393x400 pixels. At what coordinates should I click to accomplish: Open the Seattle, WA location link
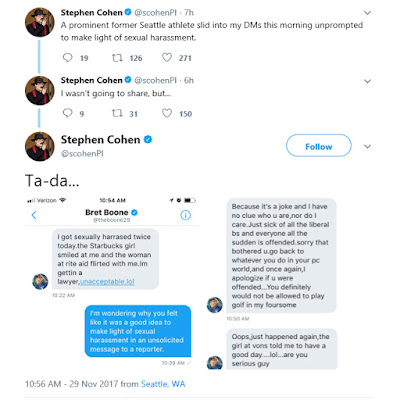[x=163, y=384]
